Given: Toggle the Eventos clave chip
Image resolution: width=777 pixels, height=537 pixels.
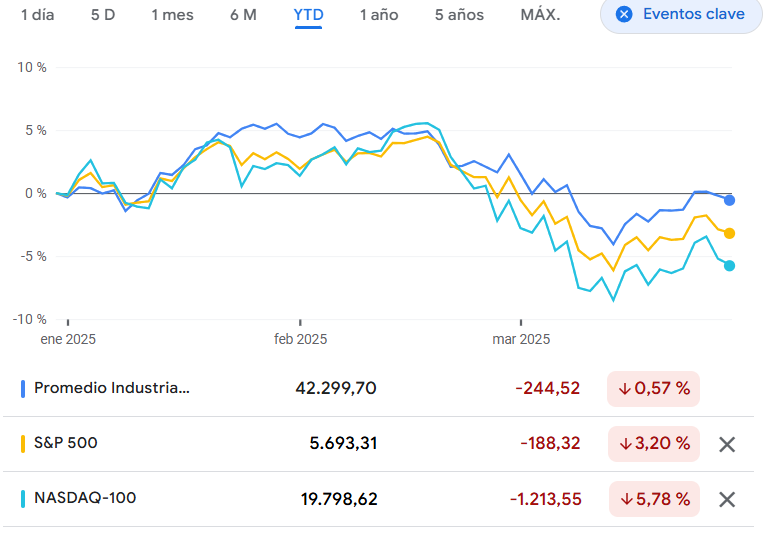Looking at the screenshot, I should point(681,15).
